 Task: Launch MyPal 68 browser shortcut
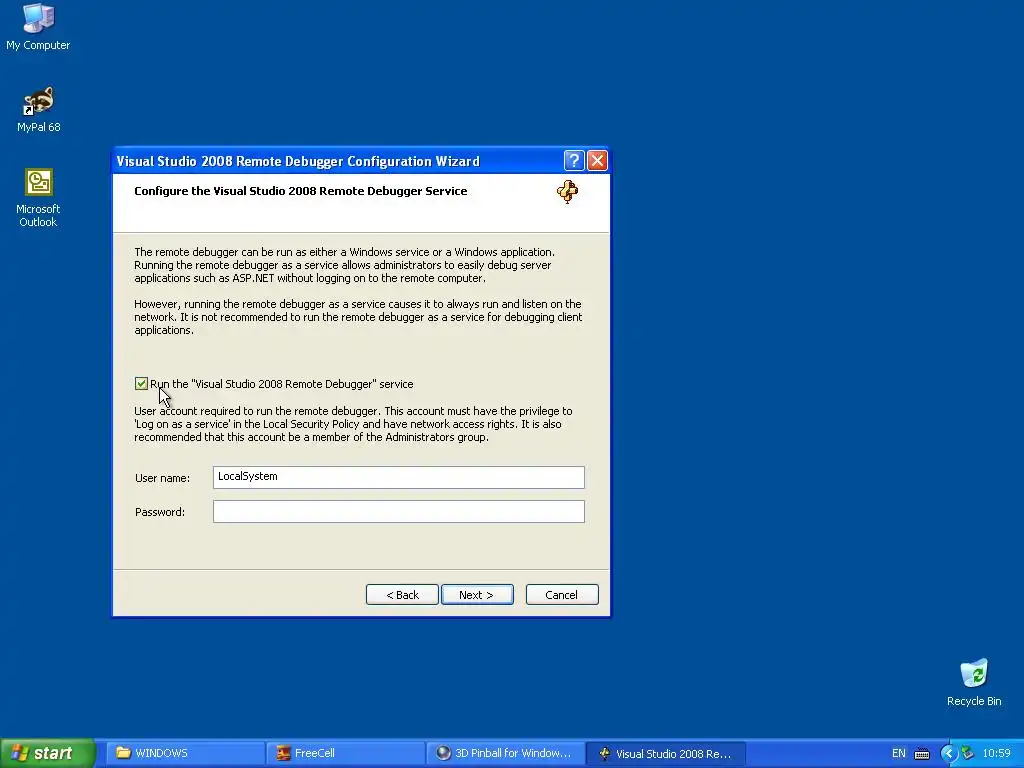(x=39, y=109)
